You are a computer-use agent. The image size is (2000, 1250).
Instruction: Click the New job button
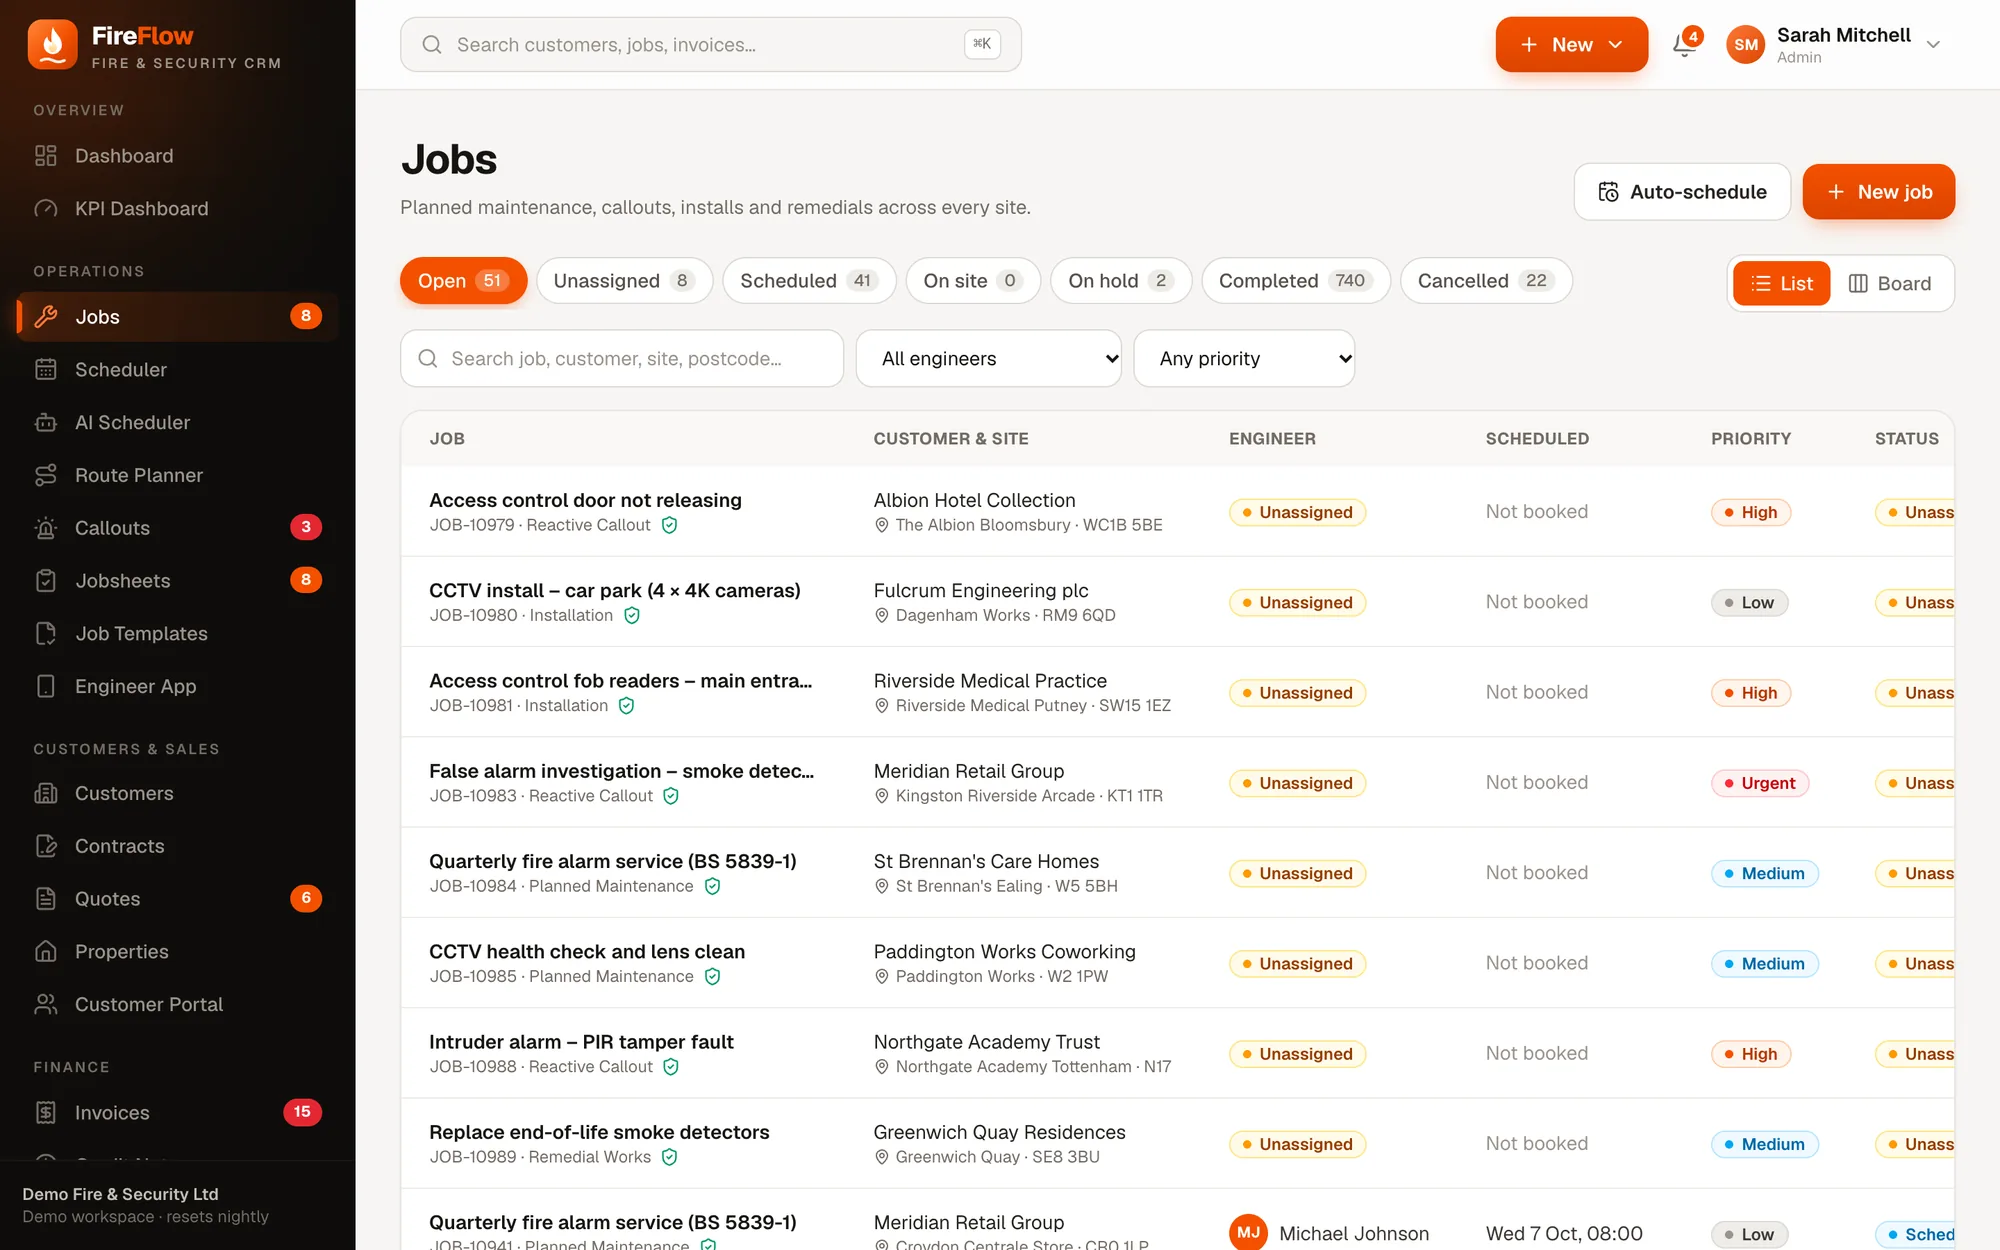(x=1878, y=192)
